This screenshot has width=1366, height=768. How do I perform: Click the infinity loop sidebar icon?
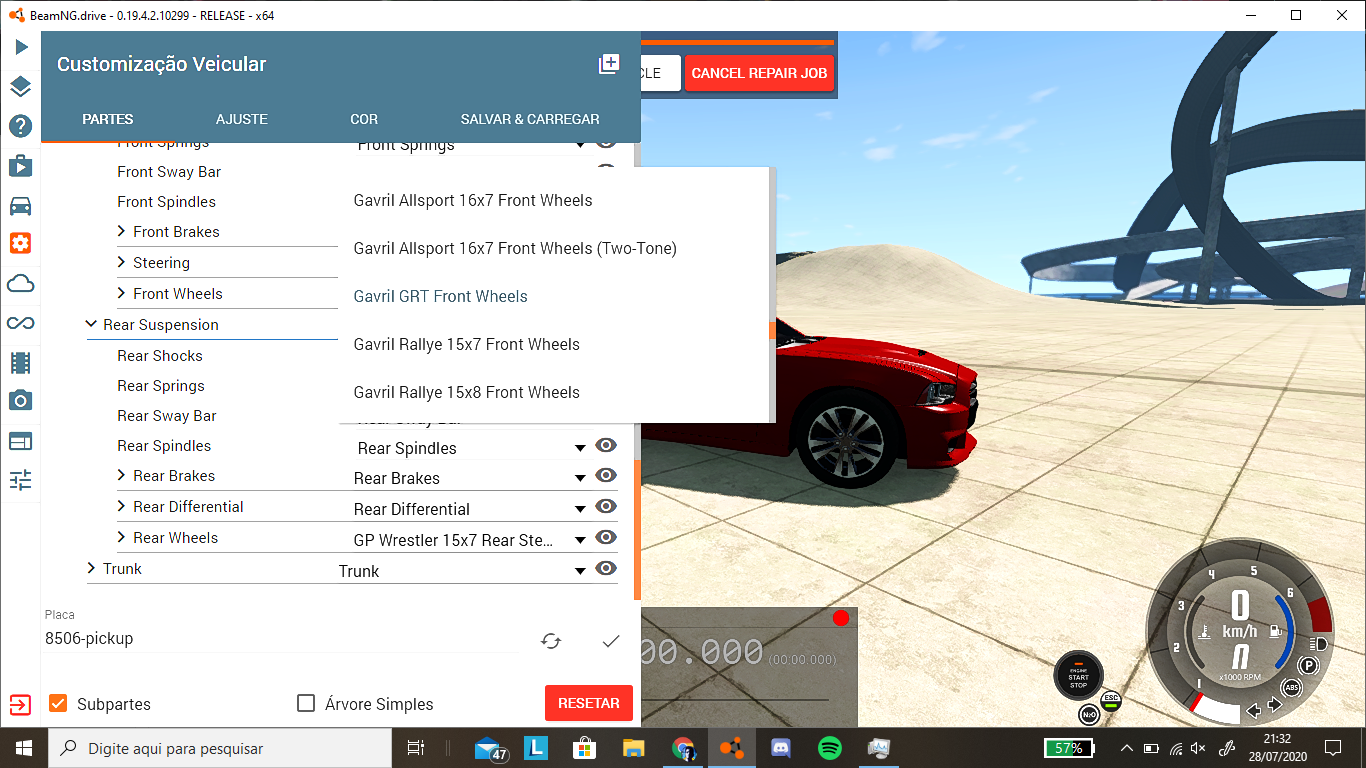click(x=20, y=323)
